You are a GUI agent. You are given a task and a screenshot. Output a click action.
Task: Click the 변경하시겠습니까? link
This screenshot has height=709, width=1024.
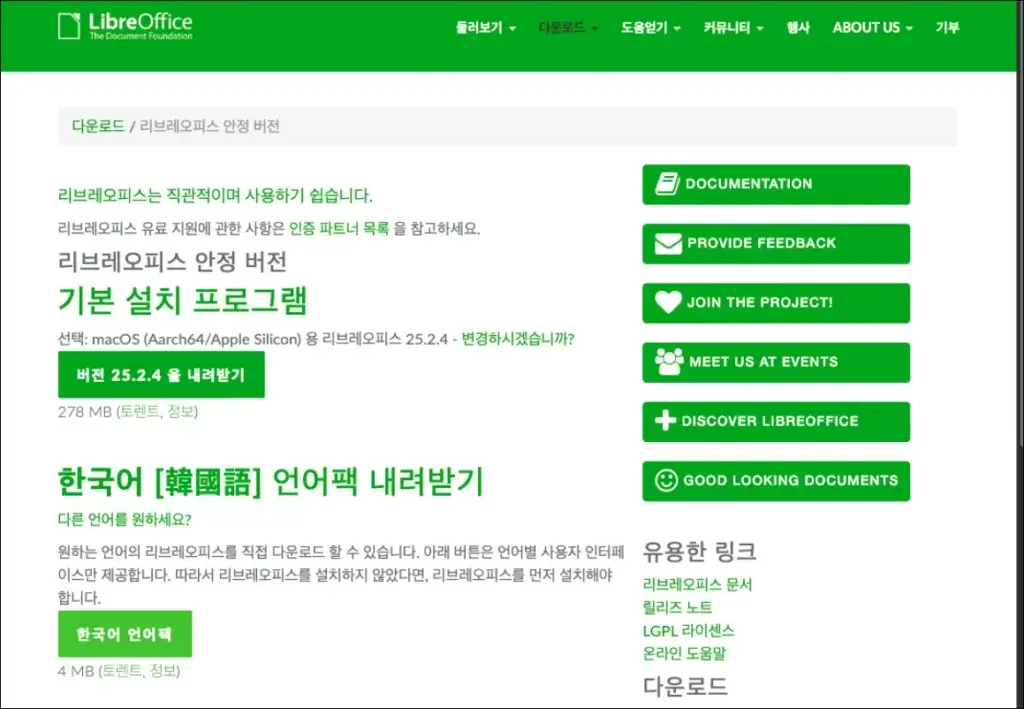tap(517, 339)
